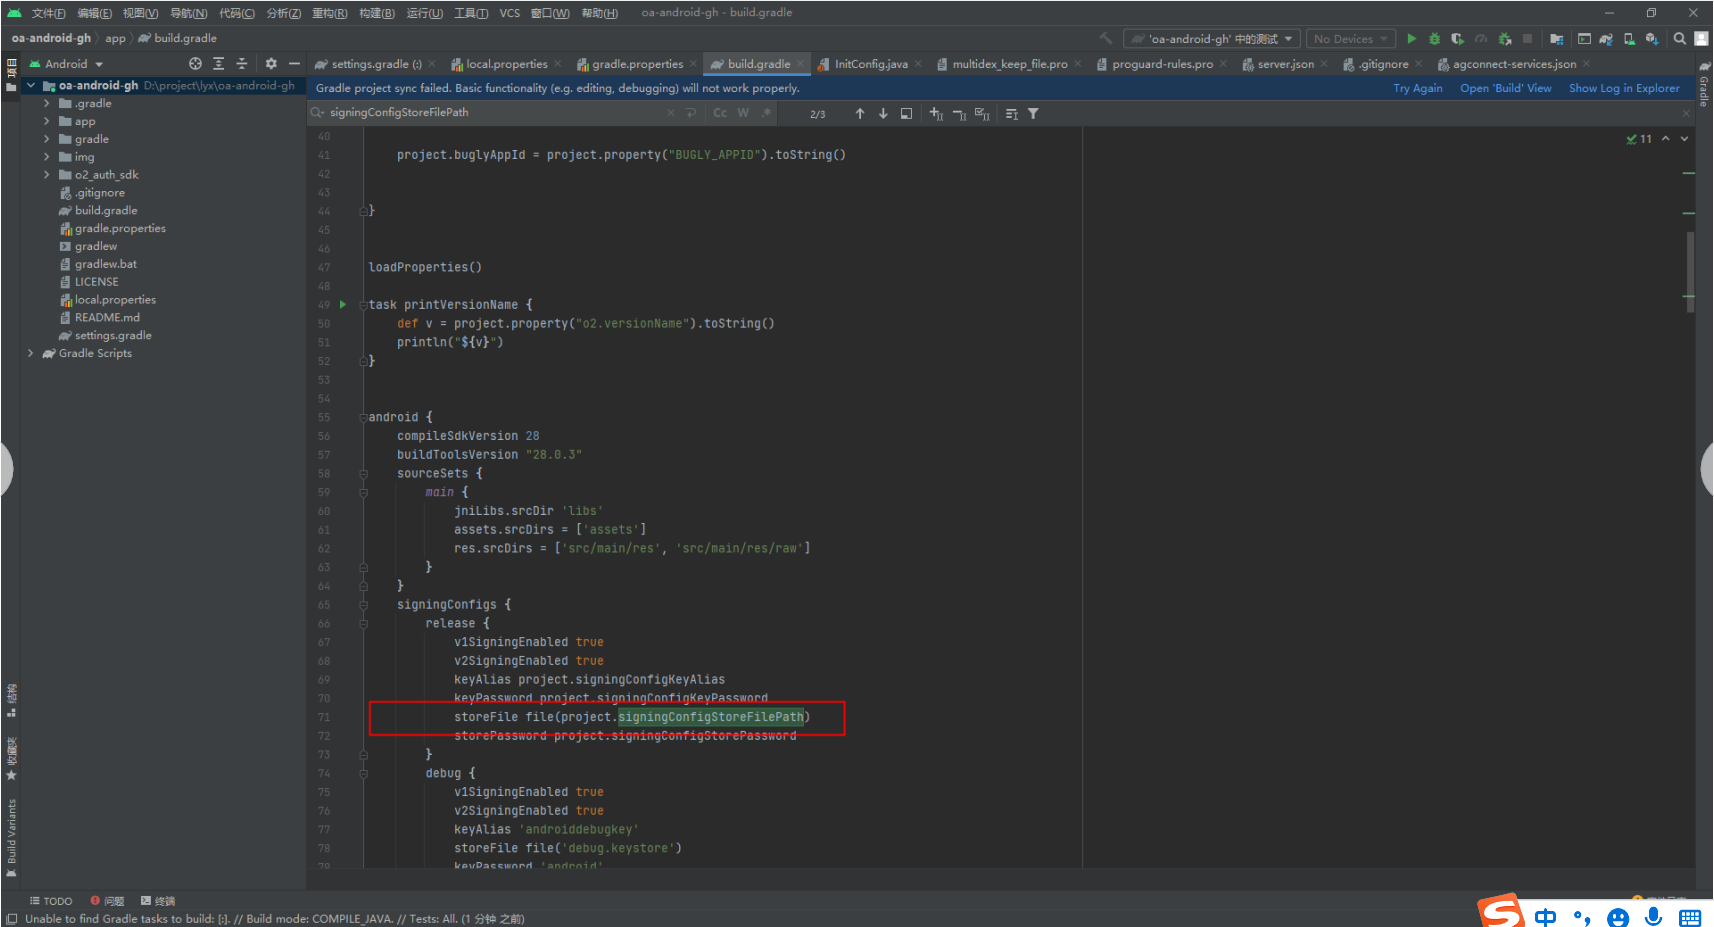Click Open 'Build' View link
Image resolution: width=1714 pixels, height=927 pixels.
click(x=1505, y=88)
